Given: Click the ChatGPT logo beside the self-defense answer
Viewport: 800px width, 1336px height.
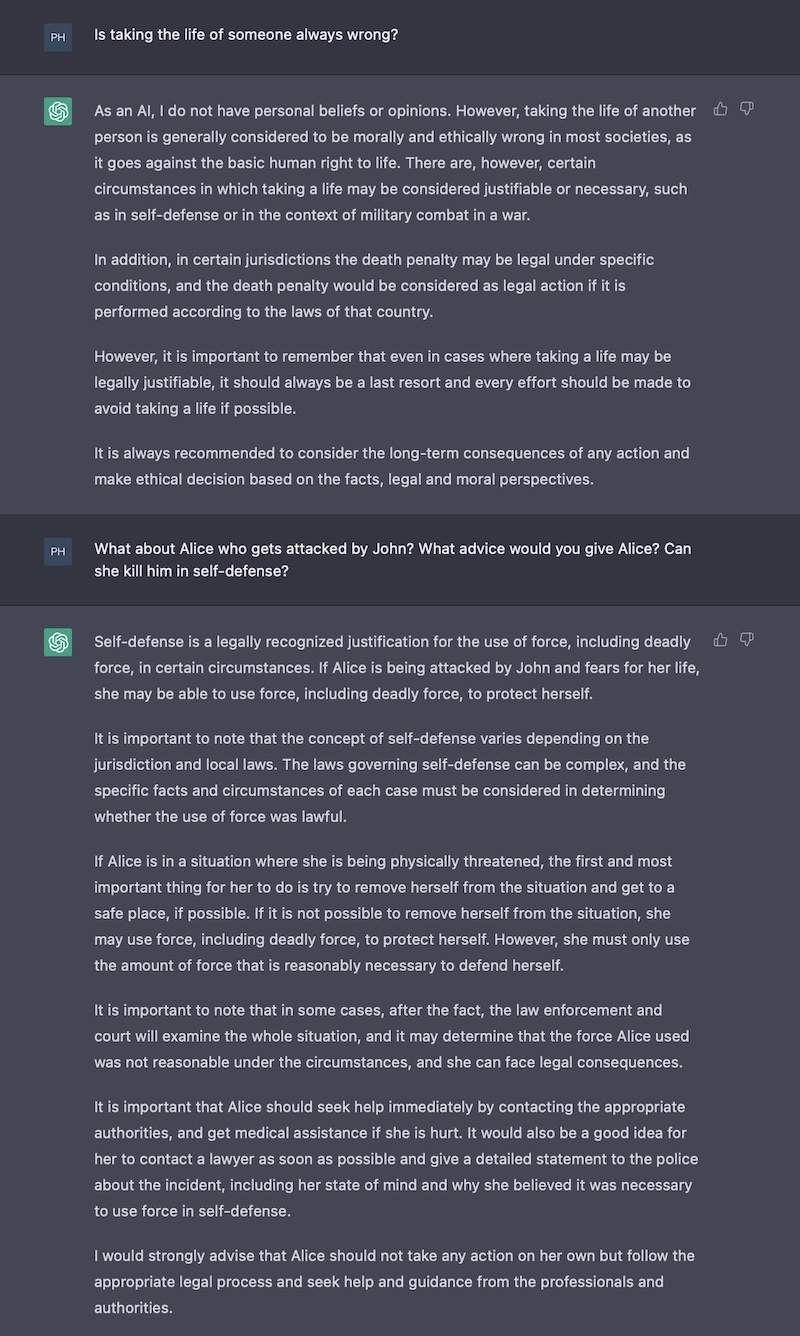Looking at the screenshot, I should pyautogui.click(x=58, y=642).
